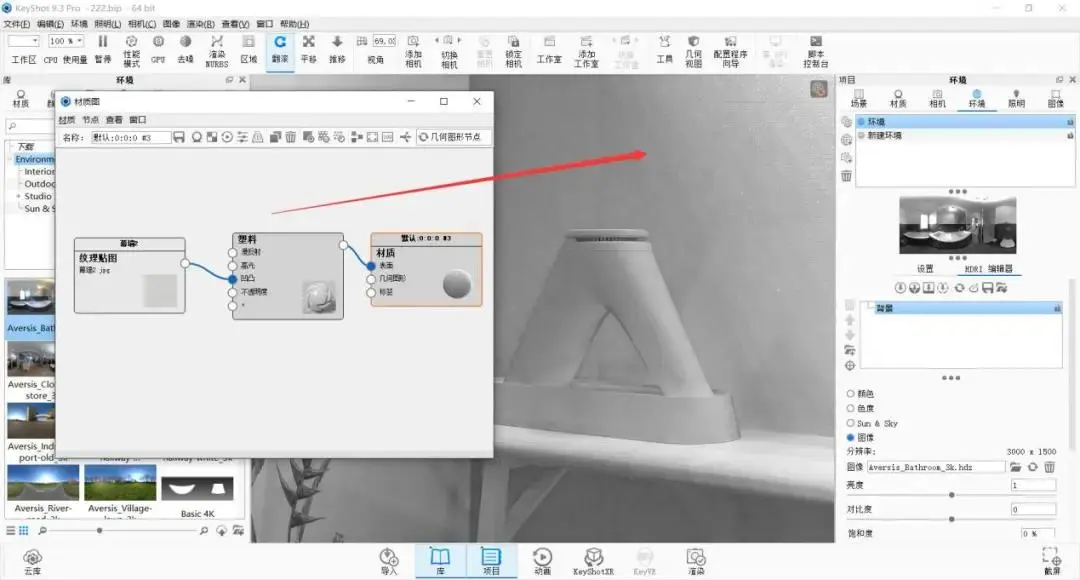
Task: Toggle lock on 环境 environment row
Action: point(1070,122)
